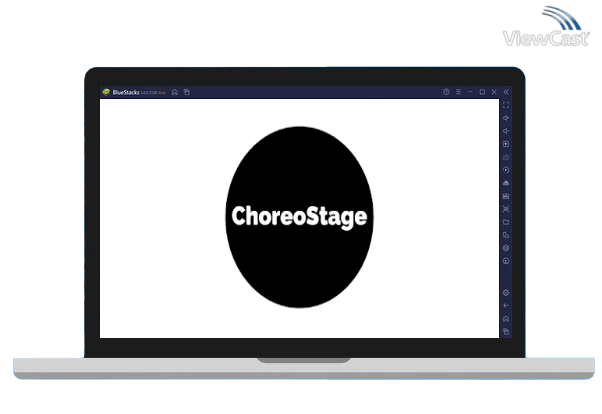Open the multi-instance manager icon
602x414 pixels.
(x=506, y=235)
